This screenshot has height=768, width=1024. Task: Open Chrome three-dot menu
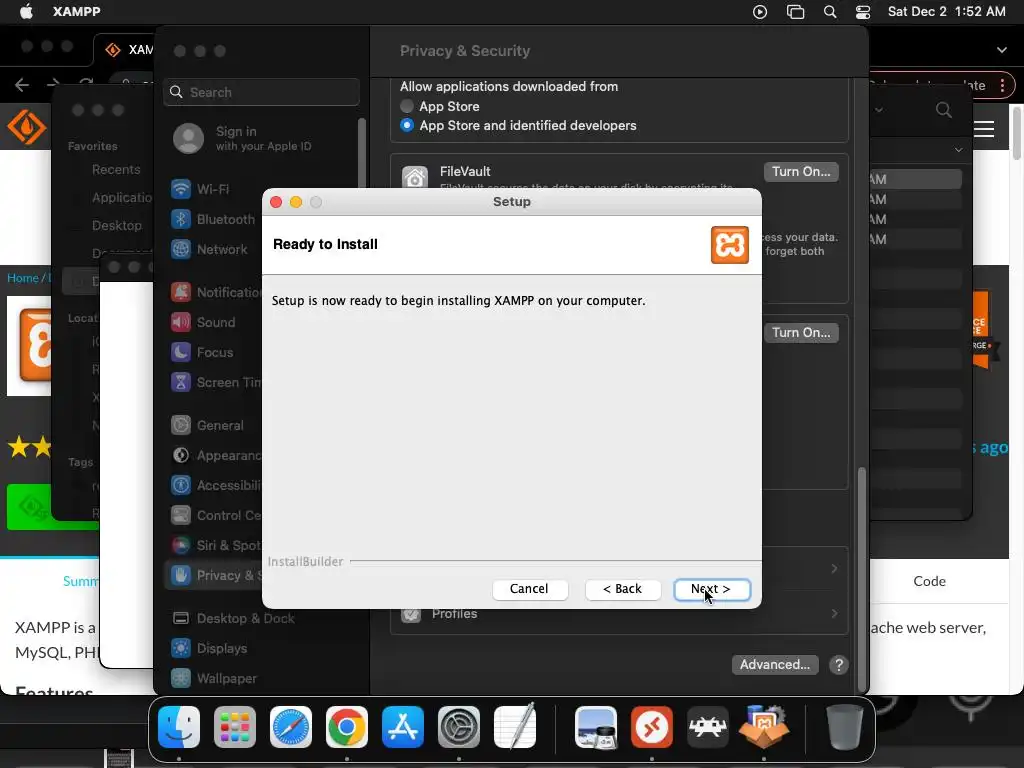1002,86
